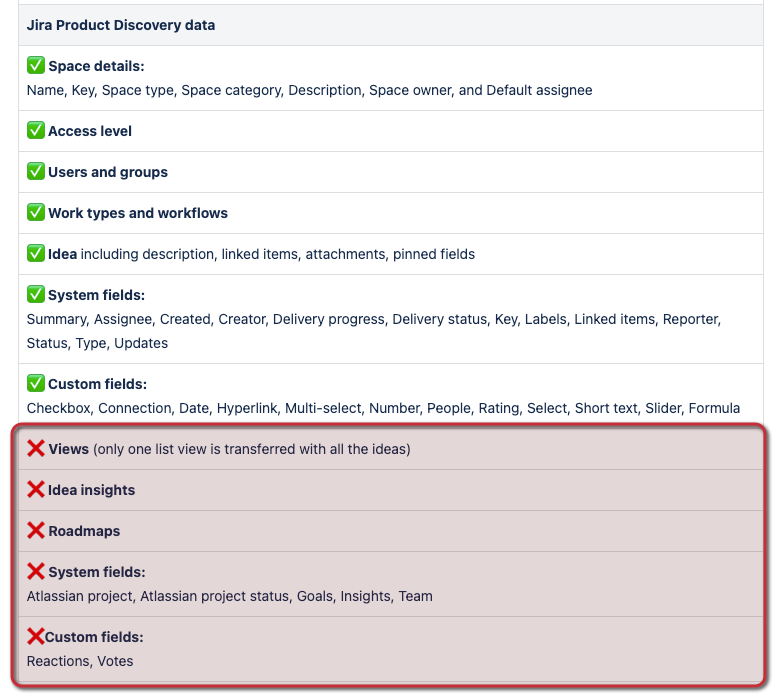Click the red cross beside unsupported Custom fields

[x=36, y=636]
